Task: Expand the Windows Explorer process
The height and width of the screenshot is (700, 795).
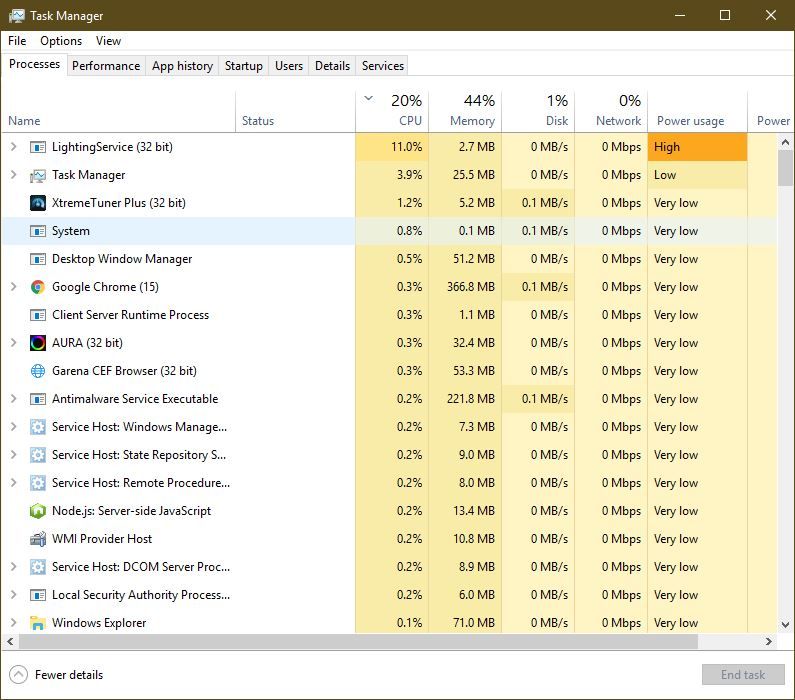Action: point(14,622)
